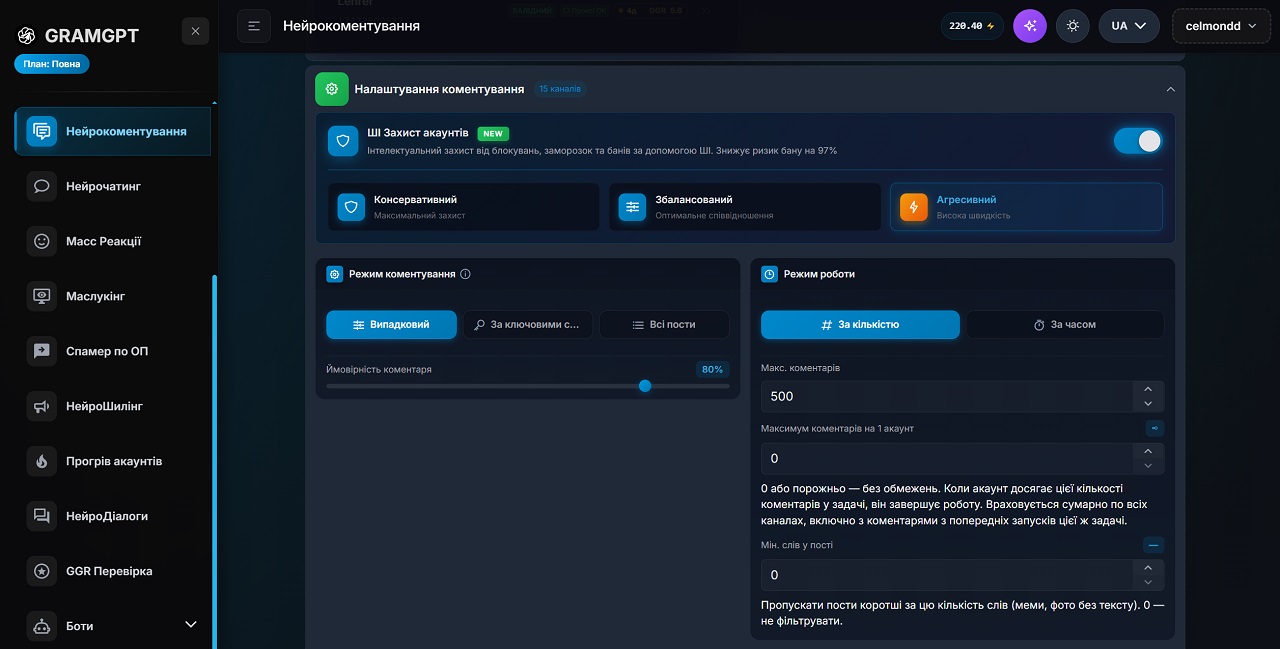
Task: Toggle the ШІ Захист акаунтів switch
Action: tap(1138, 141)
